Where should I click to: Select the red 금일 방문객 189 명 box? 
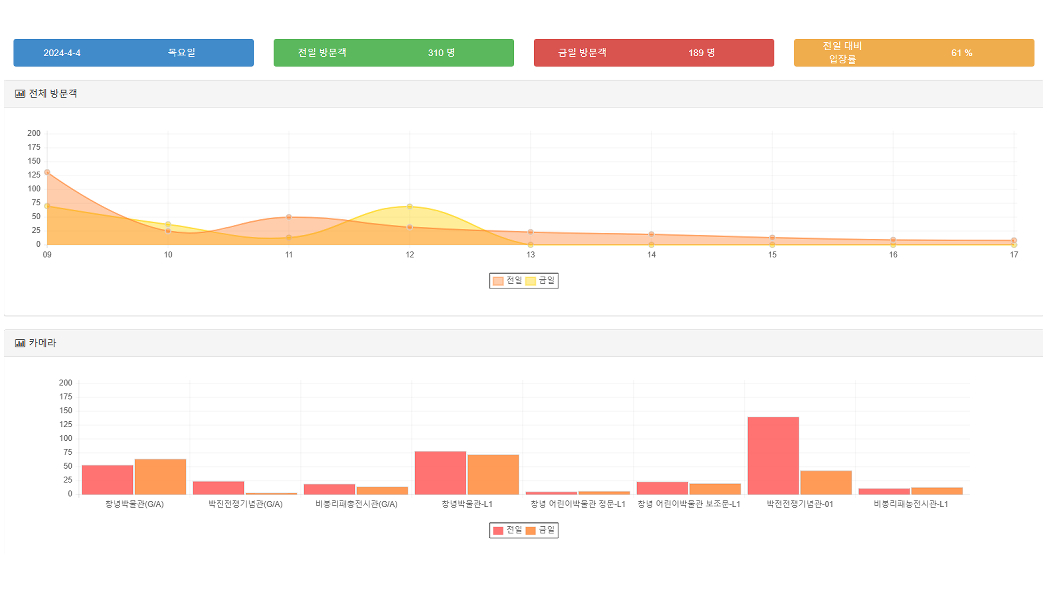[x=653, y=53]
